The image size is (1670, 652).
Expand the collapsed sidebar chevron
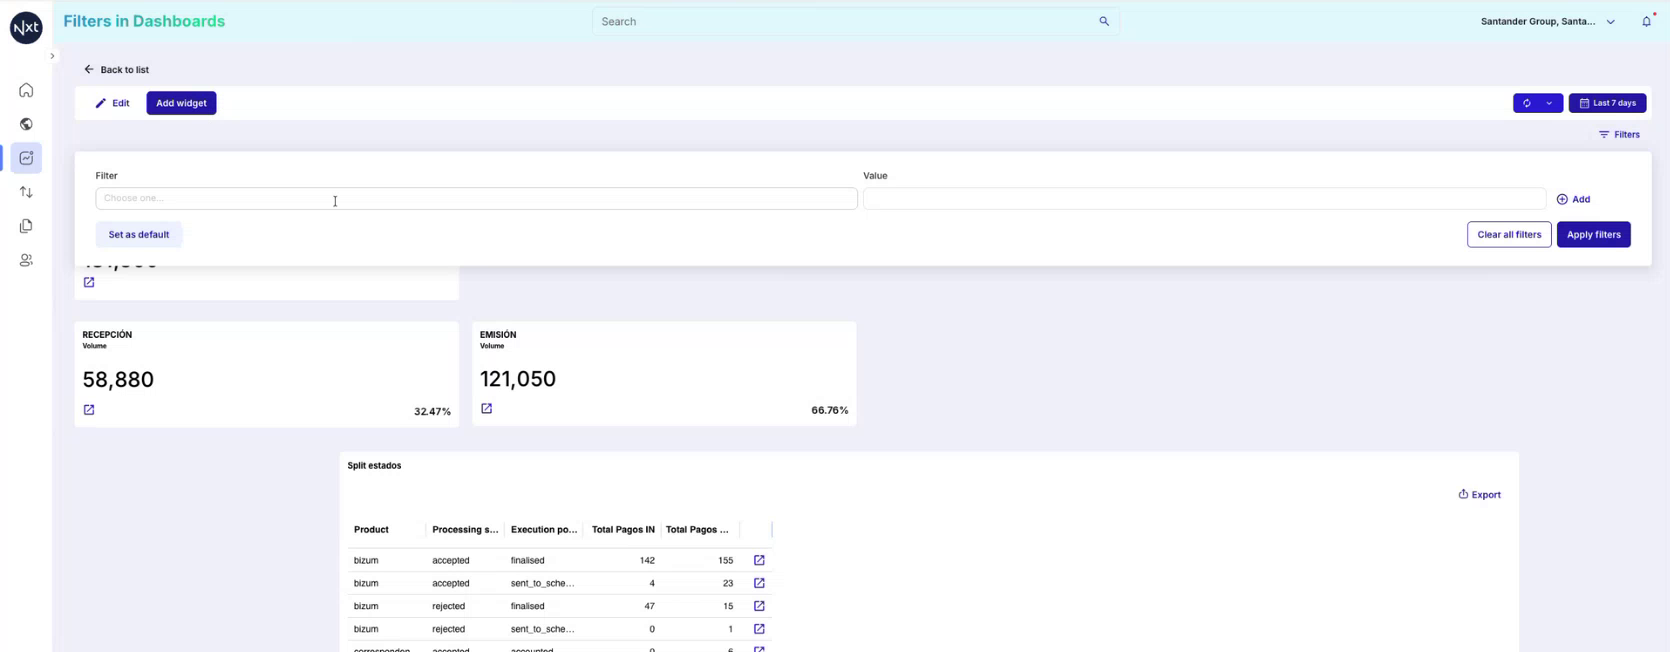pos(52,56)
